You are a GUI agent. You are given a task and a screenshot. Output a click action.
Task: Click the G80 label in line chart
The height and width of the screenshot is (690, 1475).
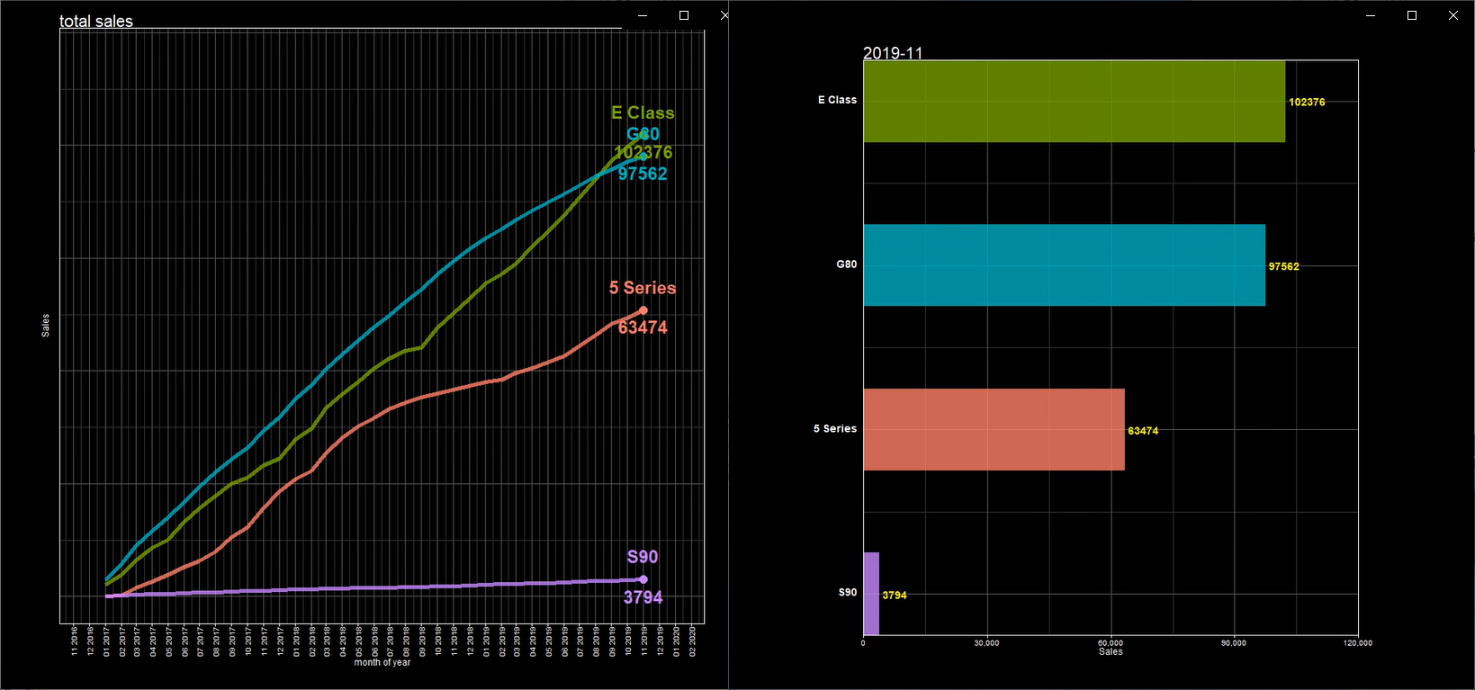point(643,134)
